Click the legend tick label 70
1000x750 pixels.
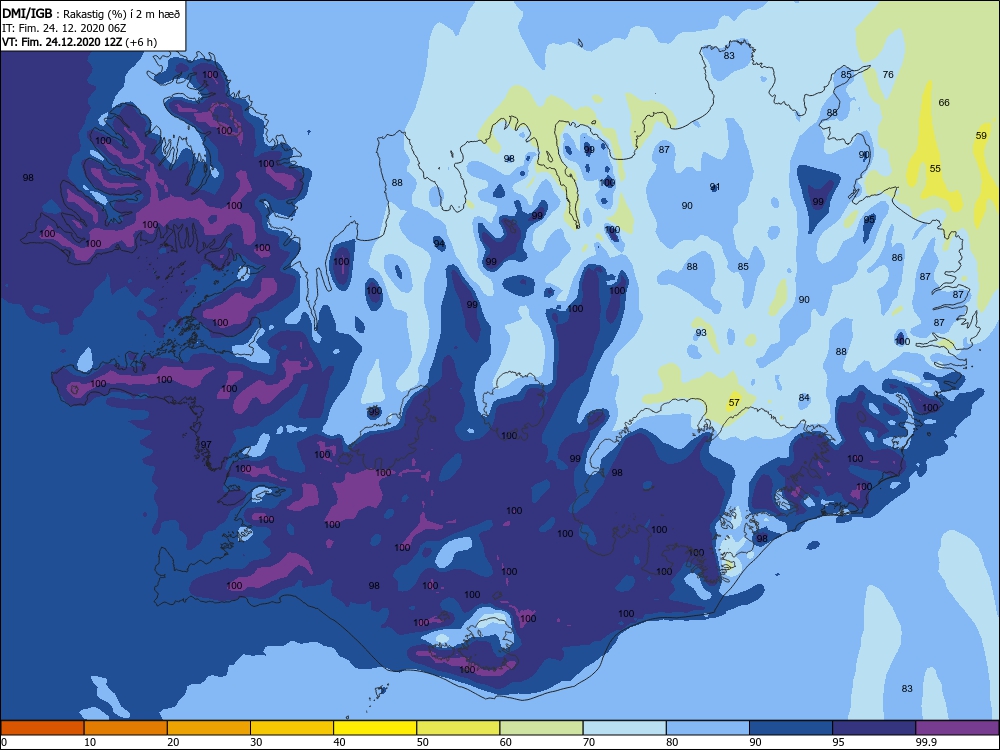(589, 742)
